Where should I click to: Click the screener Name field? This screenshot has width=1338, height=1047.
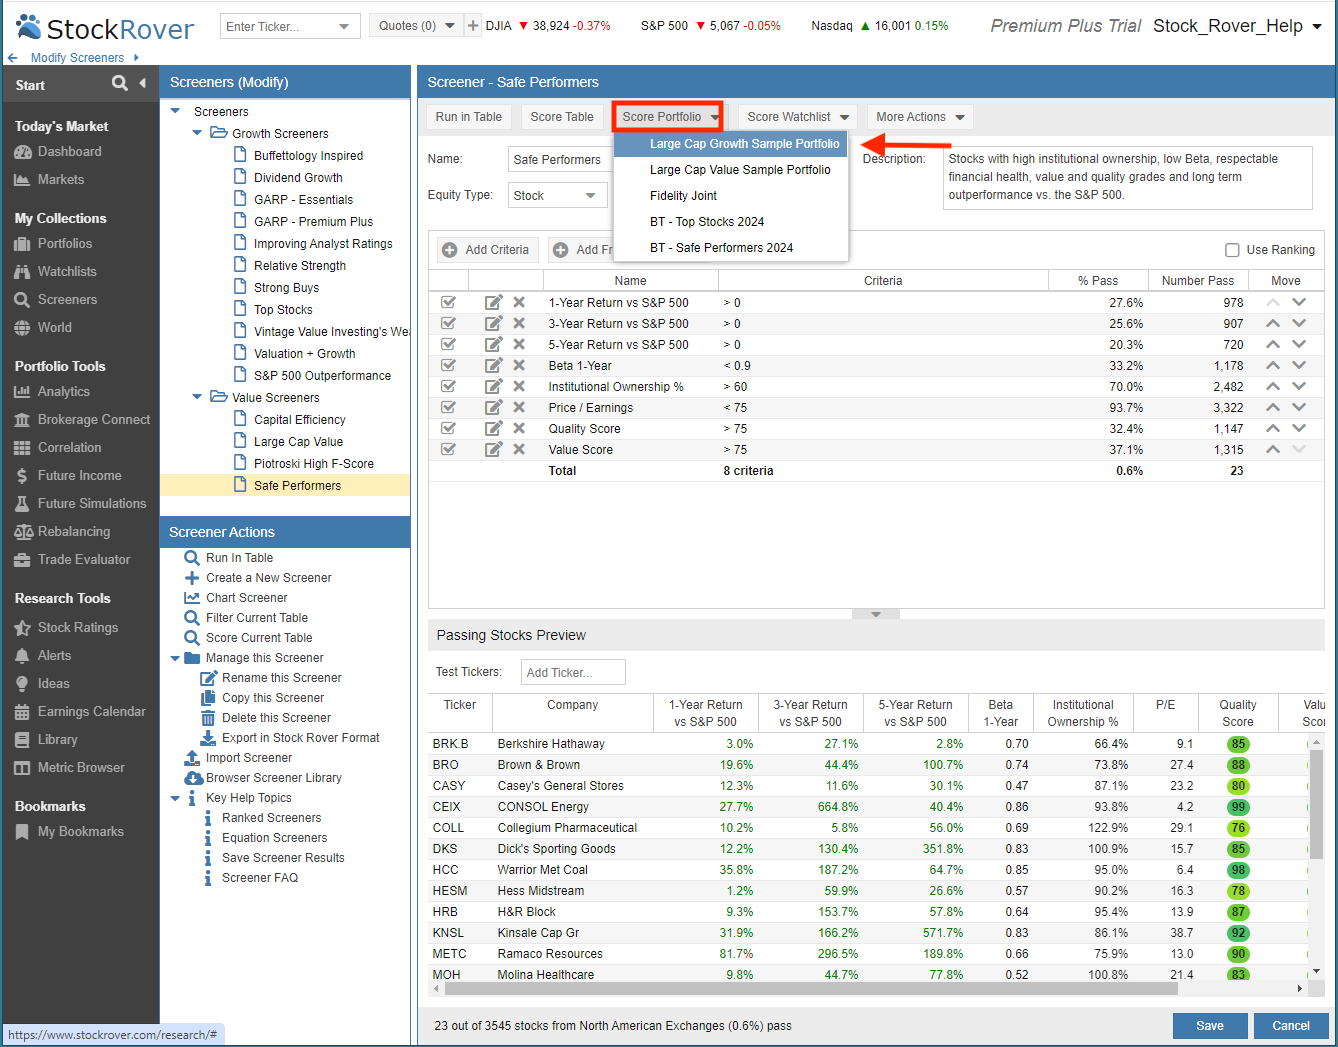[x=559, y=159]
